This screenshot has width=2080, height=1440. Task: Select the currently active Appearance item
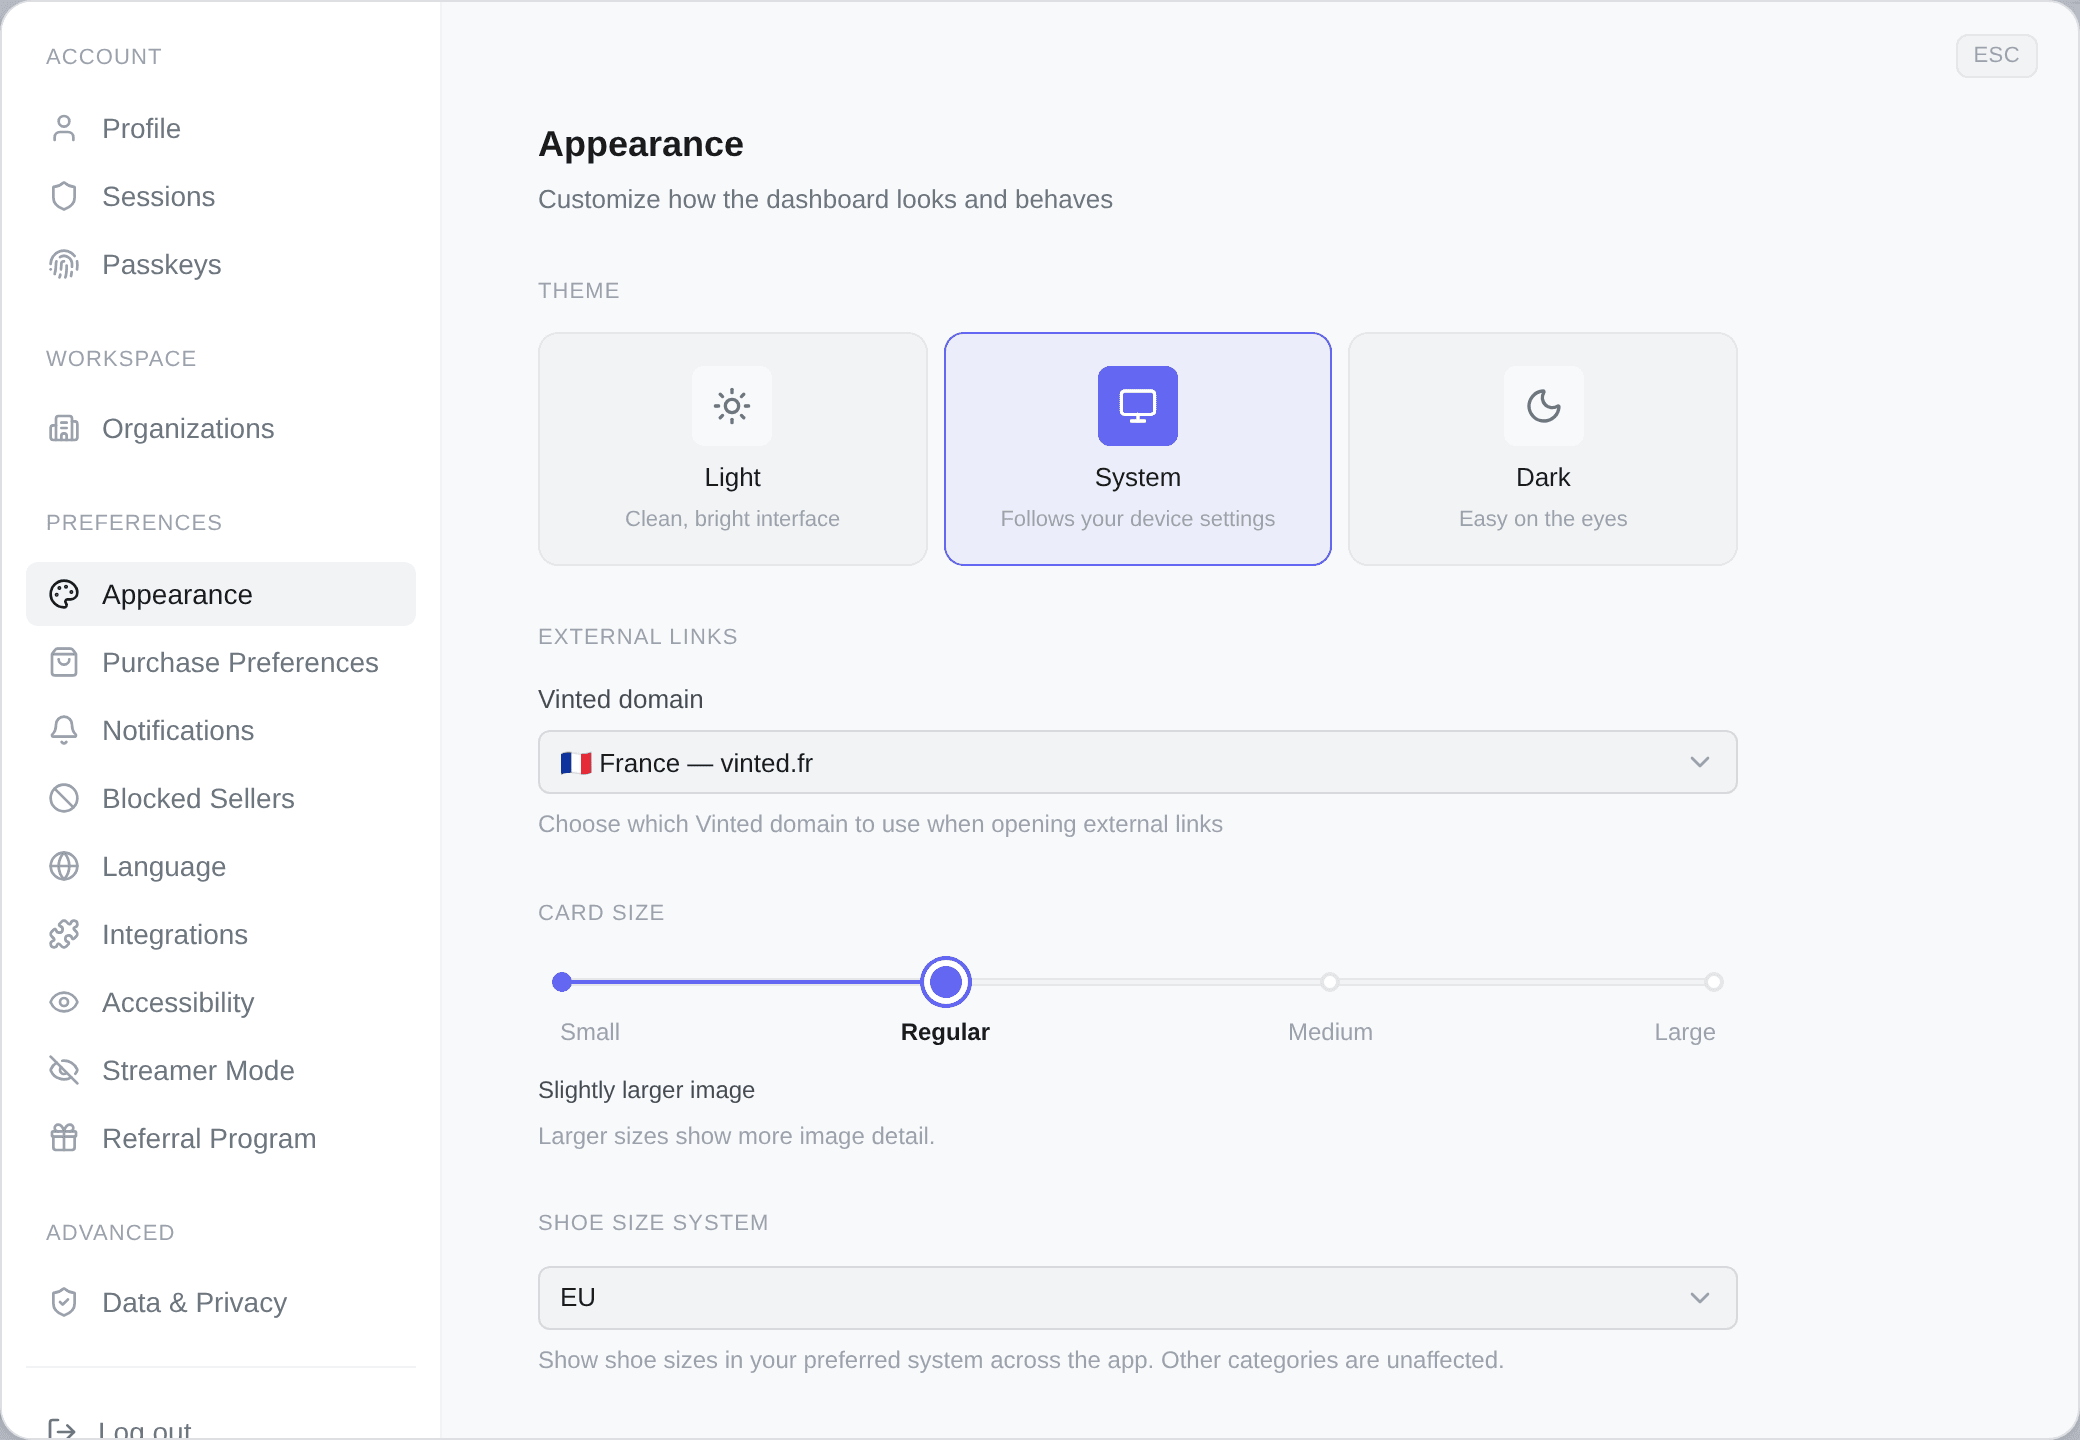(221, 595)
